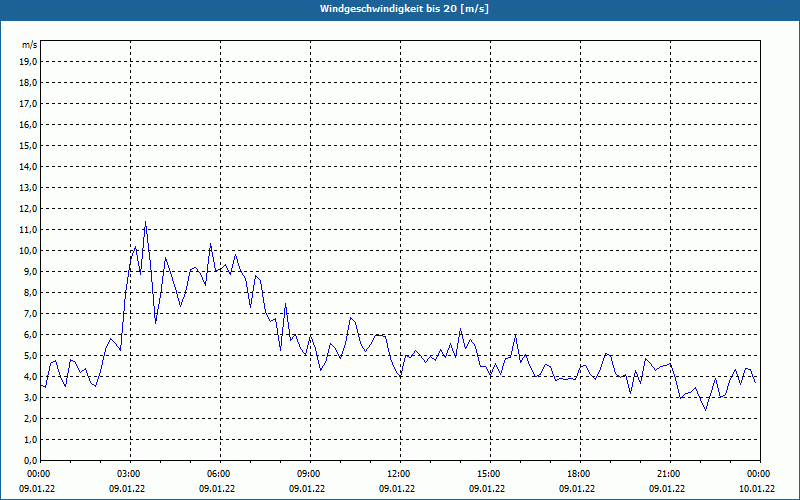Click the "5,0" y-axis value

point(30,356)
